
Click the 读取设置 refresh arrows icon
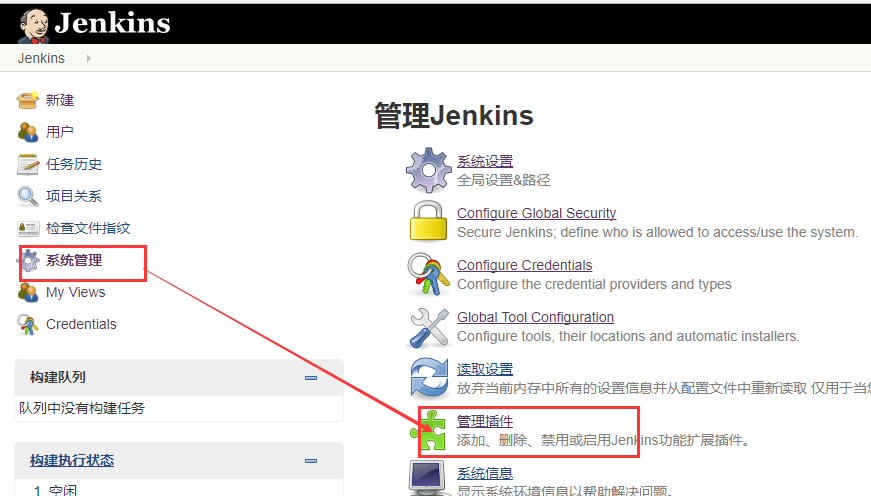428,378
